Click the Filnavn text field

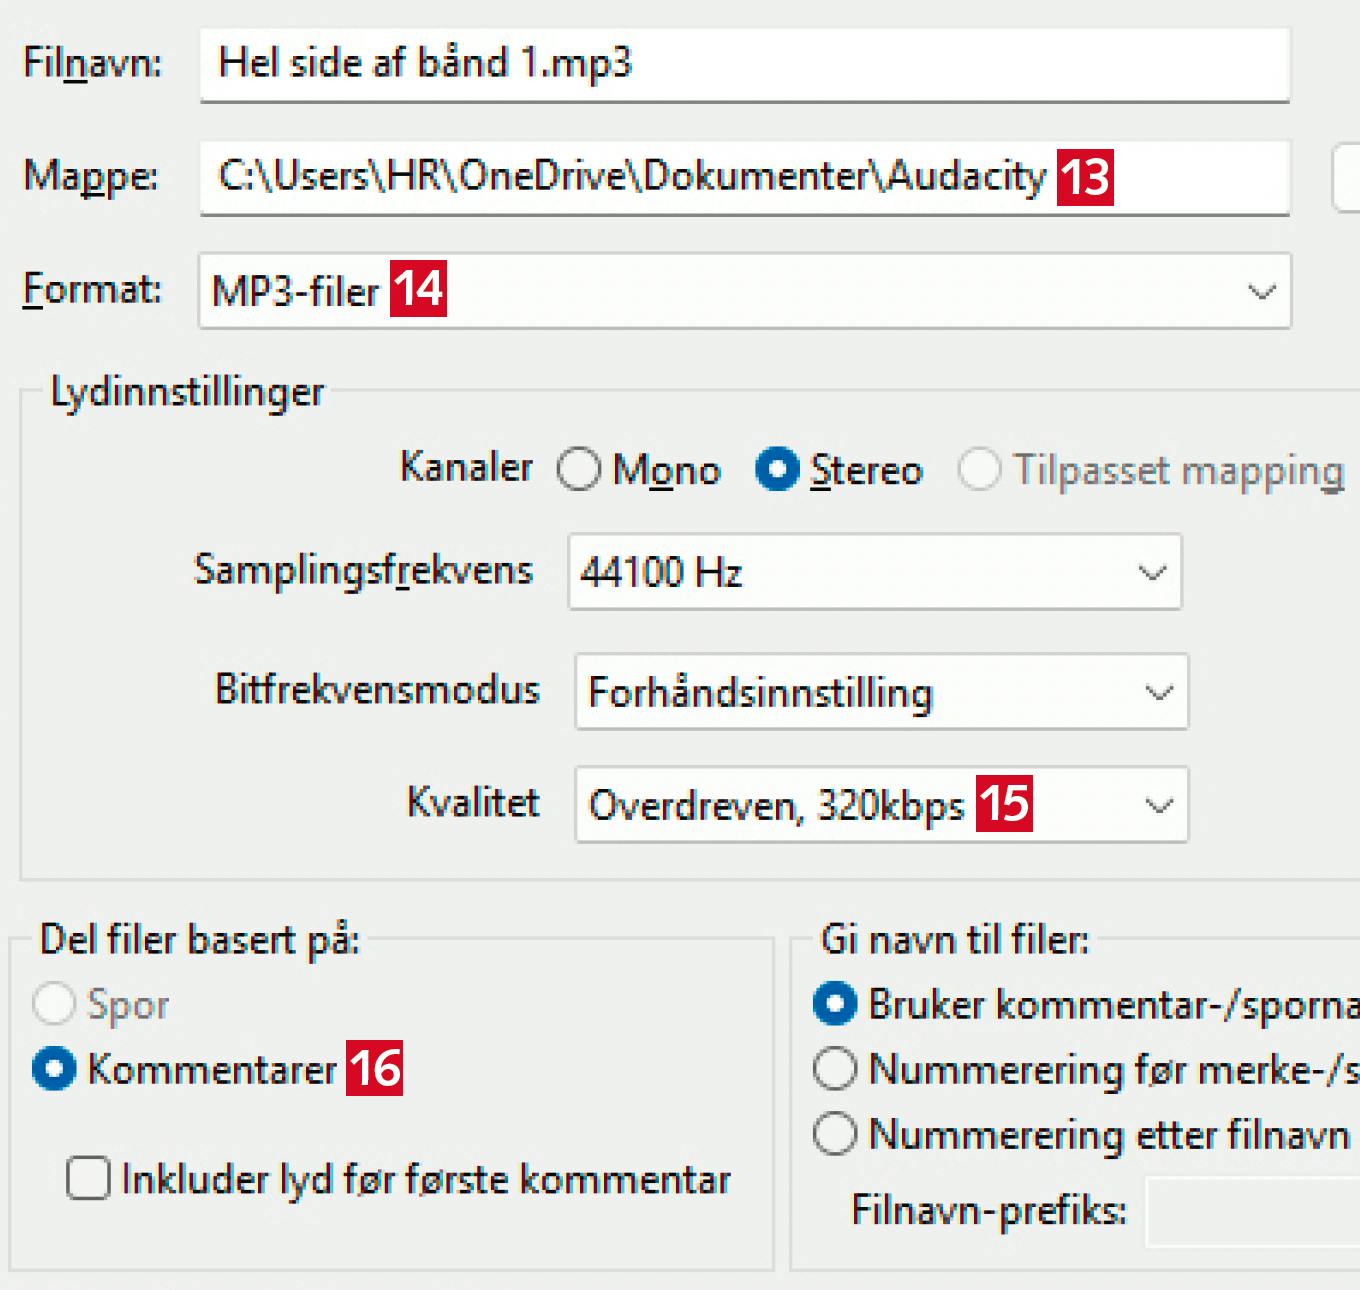pos(743,64)
